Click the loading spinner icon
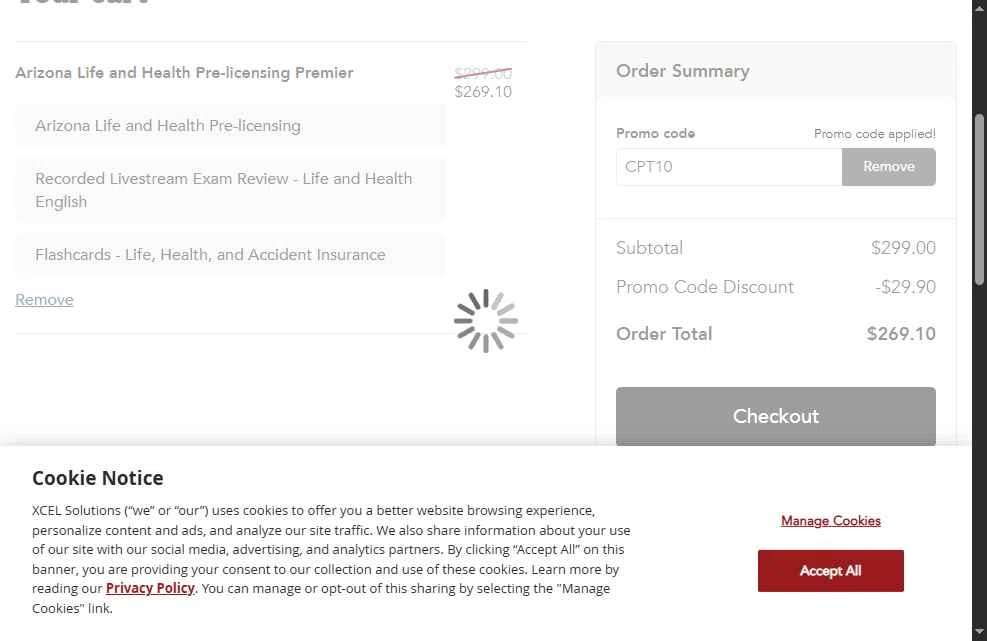Viewport: 987px width, 641px height. point(486,321)
